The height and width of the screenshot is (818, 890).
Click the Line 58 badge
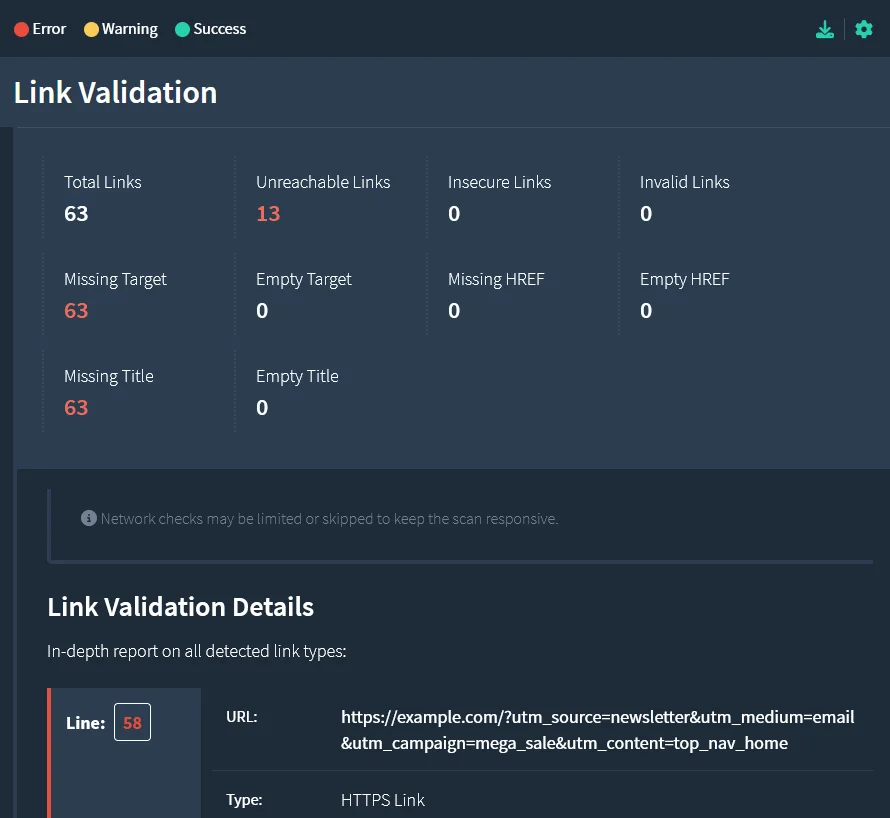coord(132,722)
